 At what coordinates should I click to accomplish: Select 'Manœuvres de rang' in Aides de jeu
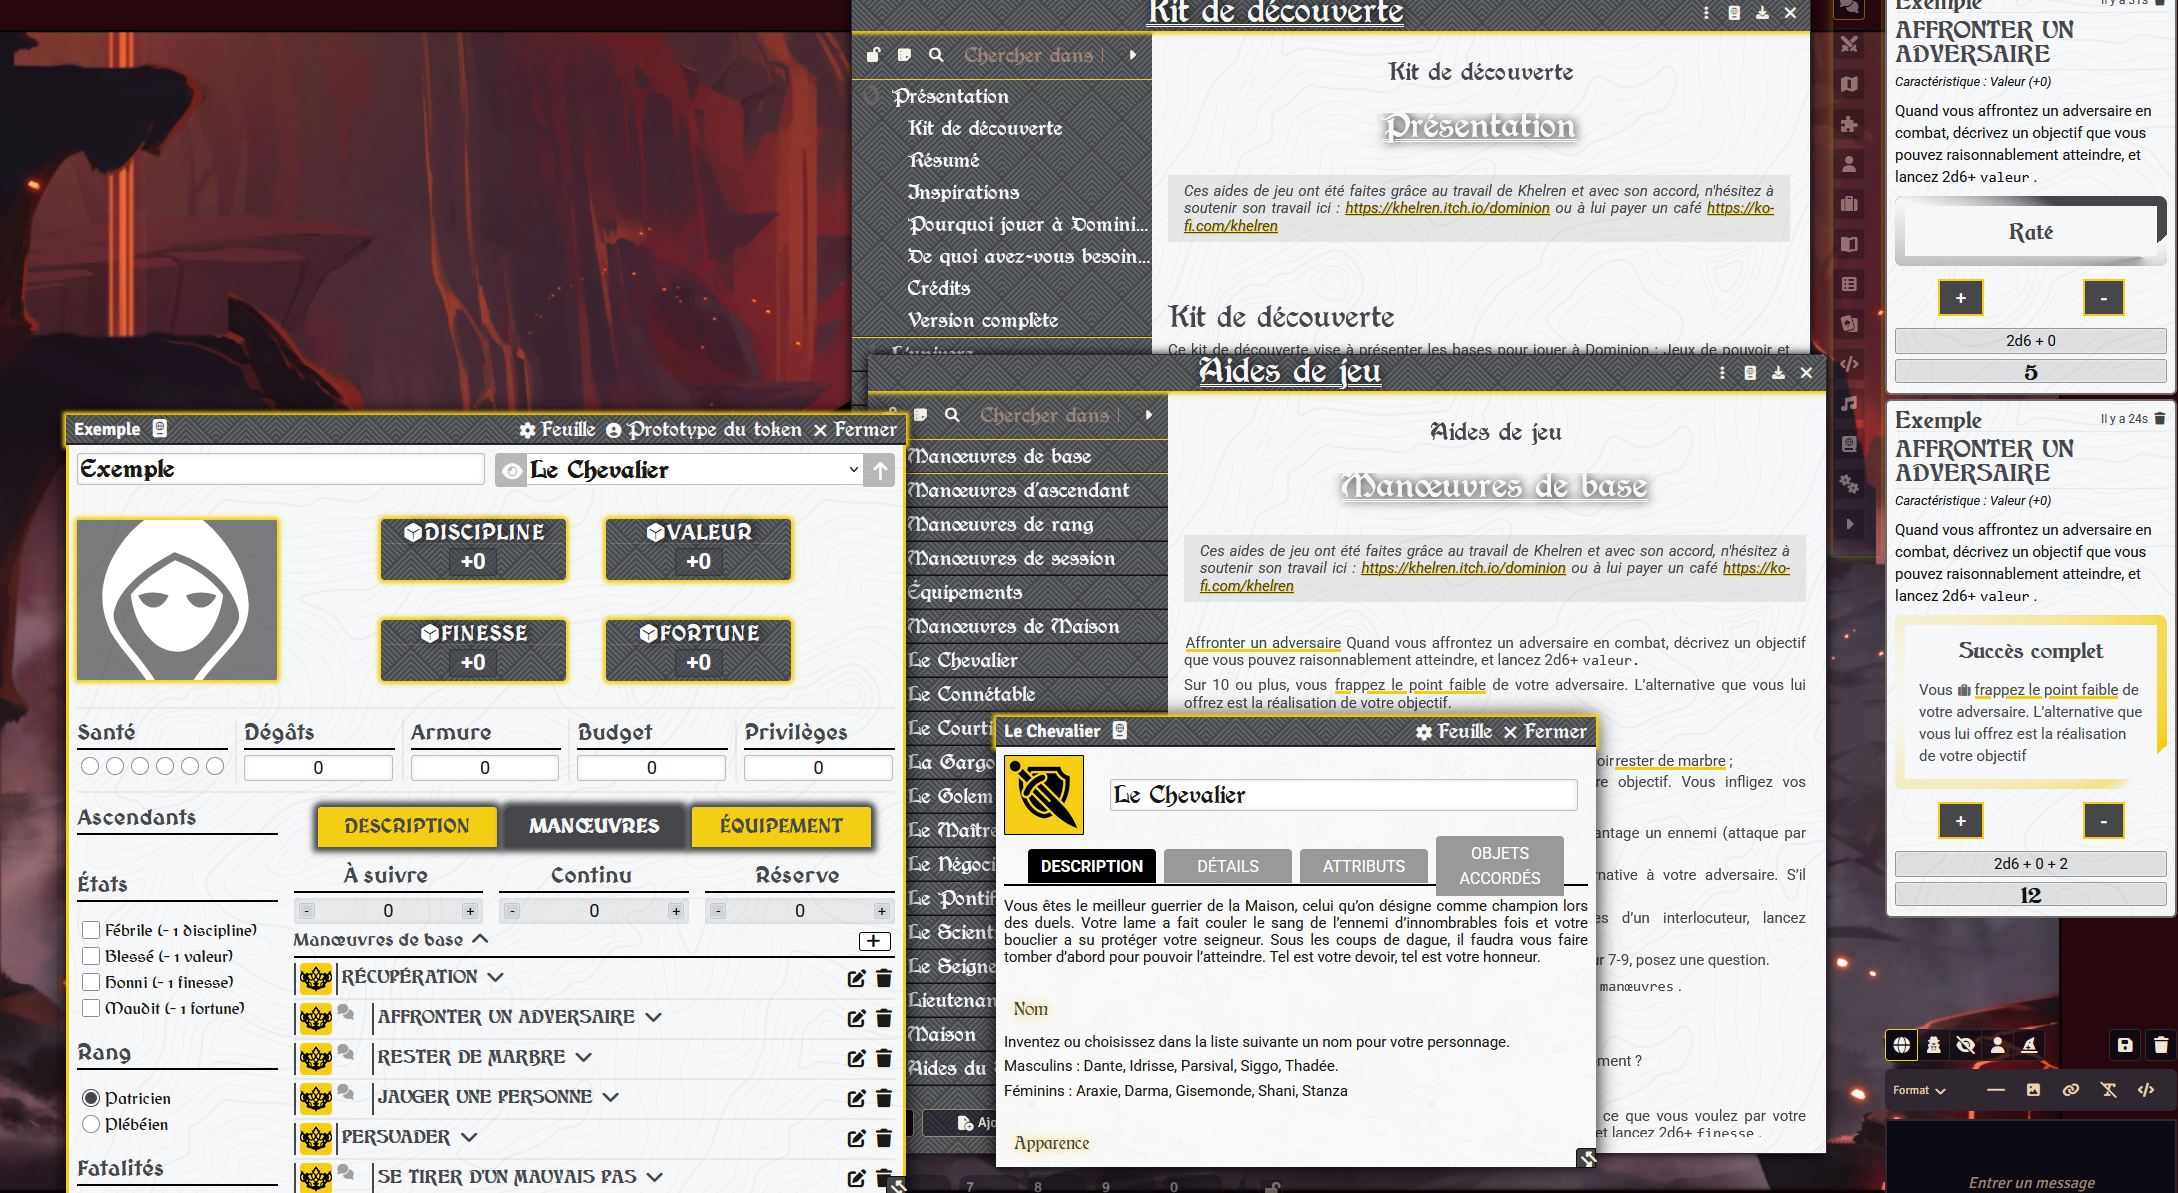(x=1001, y=524)
